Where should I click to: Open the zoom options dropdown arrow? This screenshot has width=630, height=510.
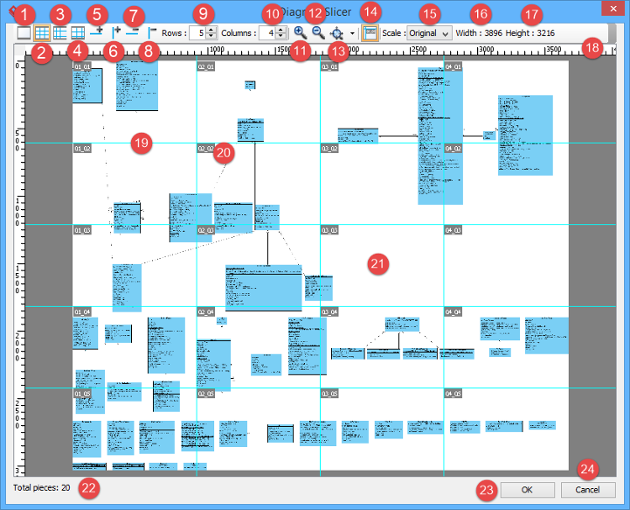(352, 33)
